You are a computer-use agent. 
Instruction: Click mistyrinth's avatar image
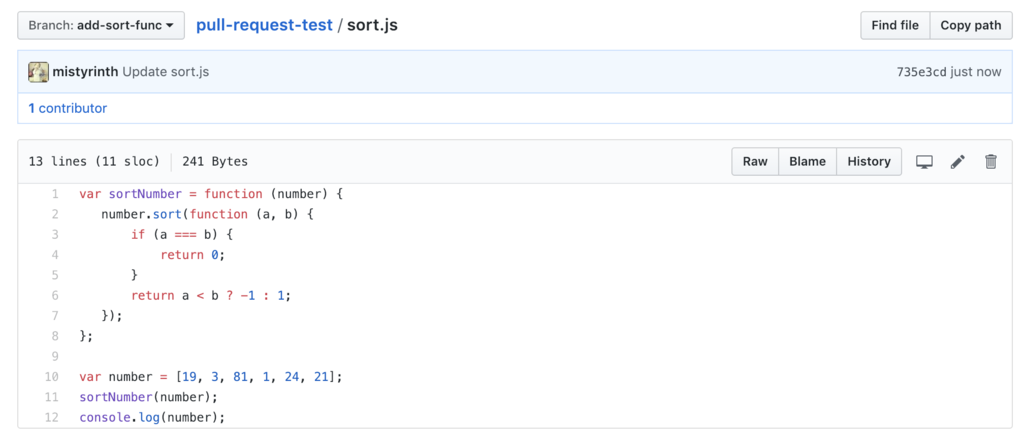[x=38, y=72]
